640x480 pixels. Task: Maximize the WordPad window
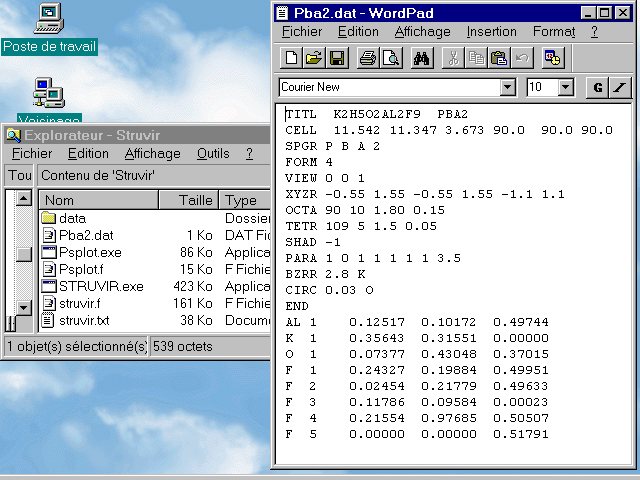click(x=604, y=13)
